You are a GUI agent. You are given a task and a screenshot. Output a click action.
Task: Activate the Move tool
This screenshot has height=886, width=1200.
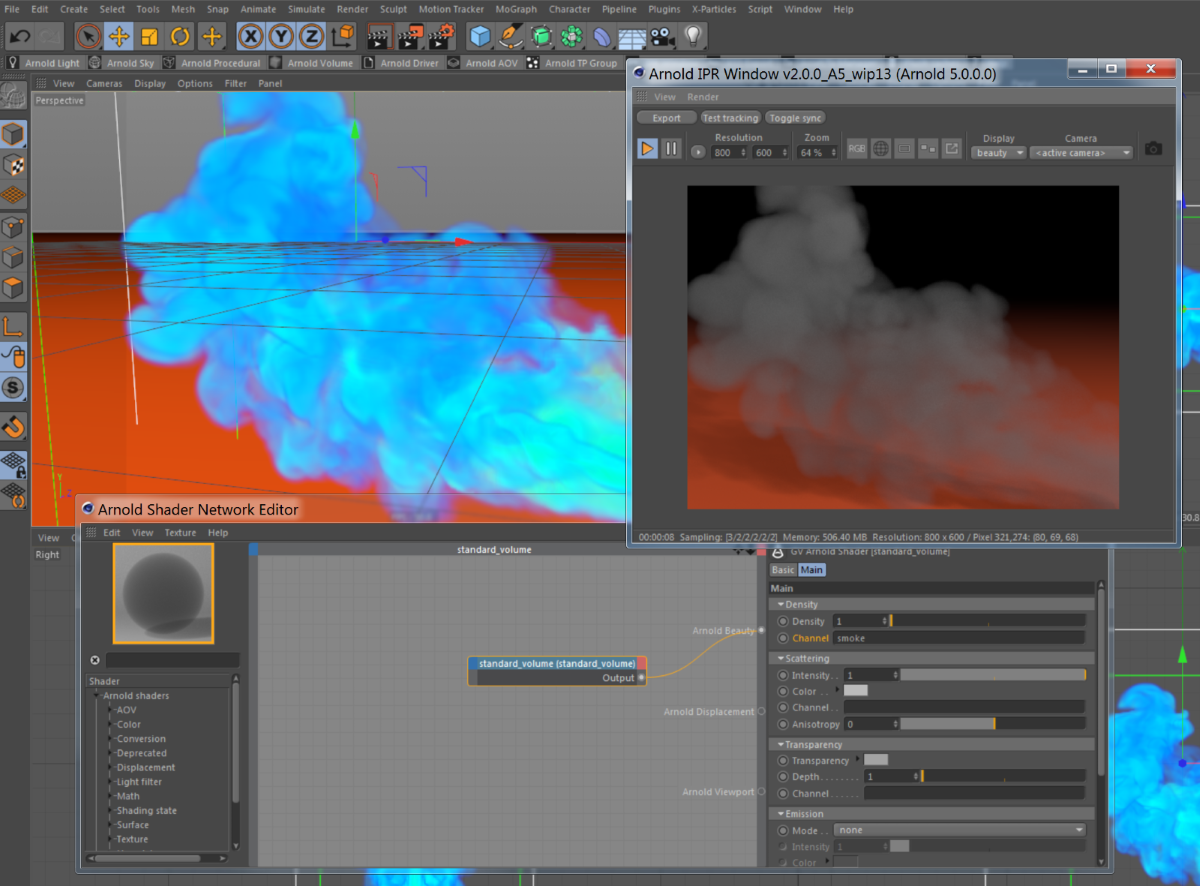[x=119, y=37]
